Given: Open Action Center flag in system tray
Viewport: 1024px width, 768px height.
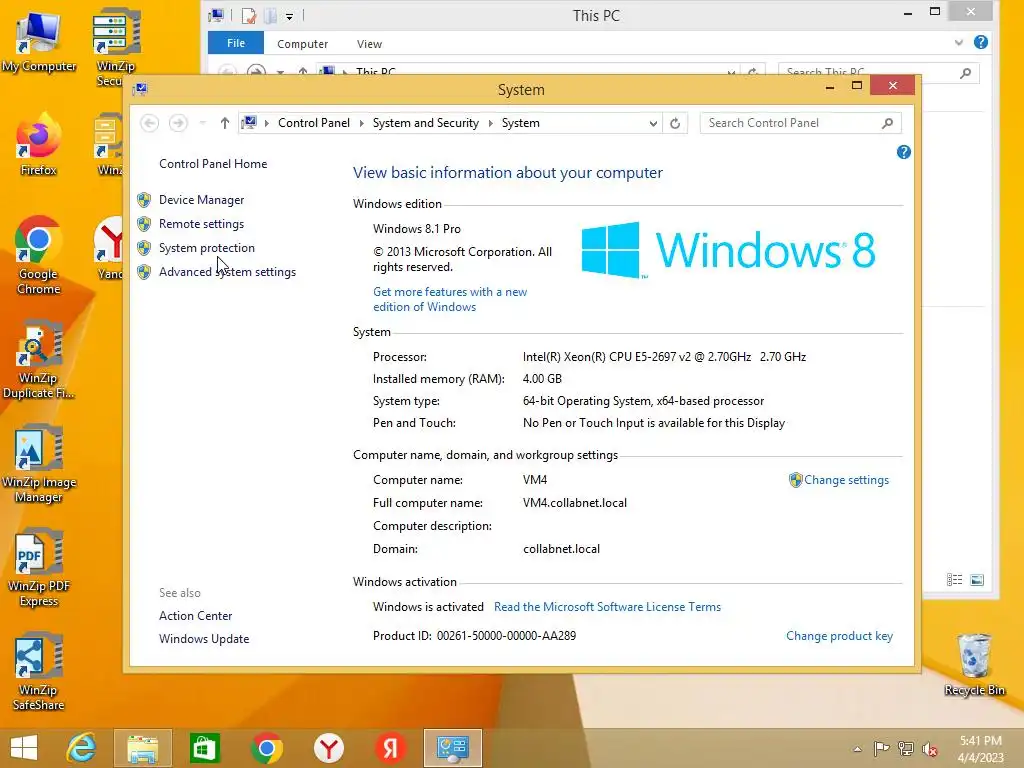Looking at the screenshot, I should click(x=881, y=749).
